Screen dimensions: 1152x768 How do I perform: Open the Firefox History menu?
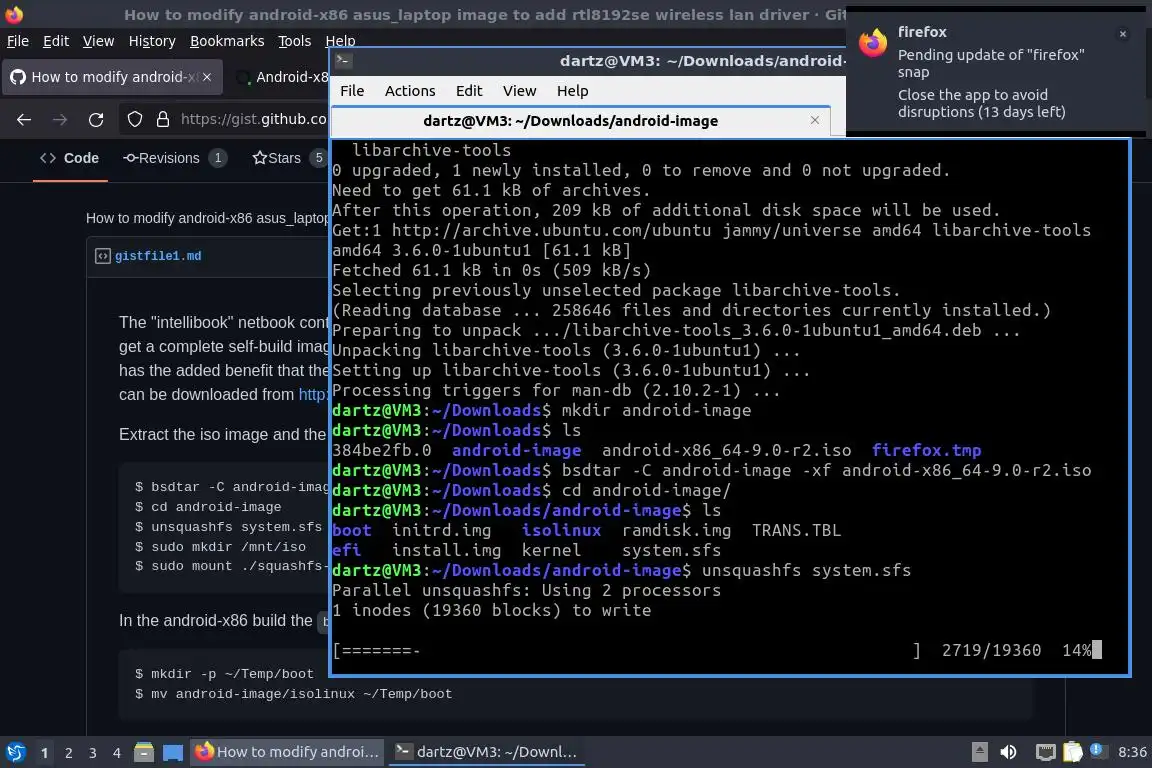tap(152, 41)
